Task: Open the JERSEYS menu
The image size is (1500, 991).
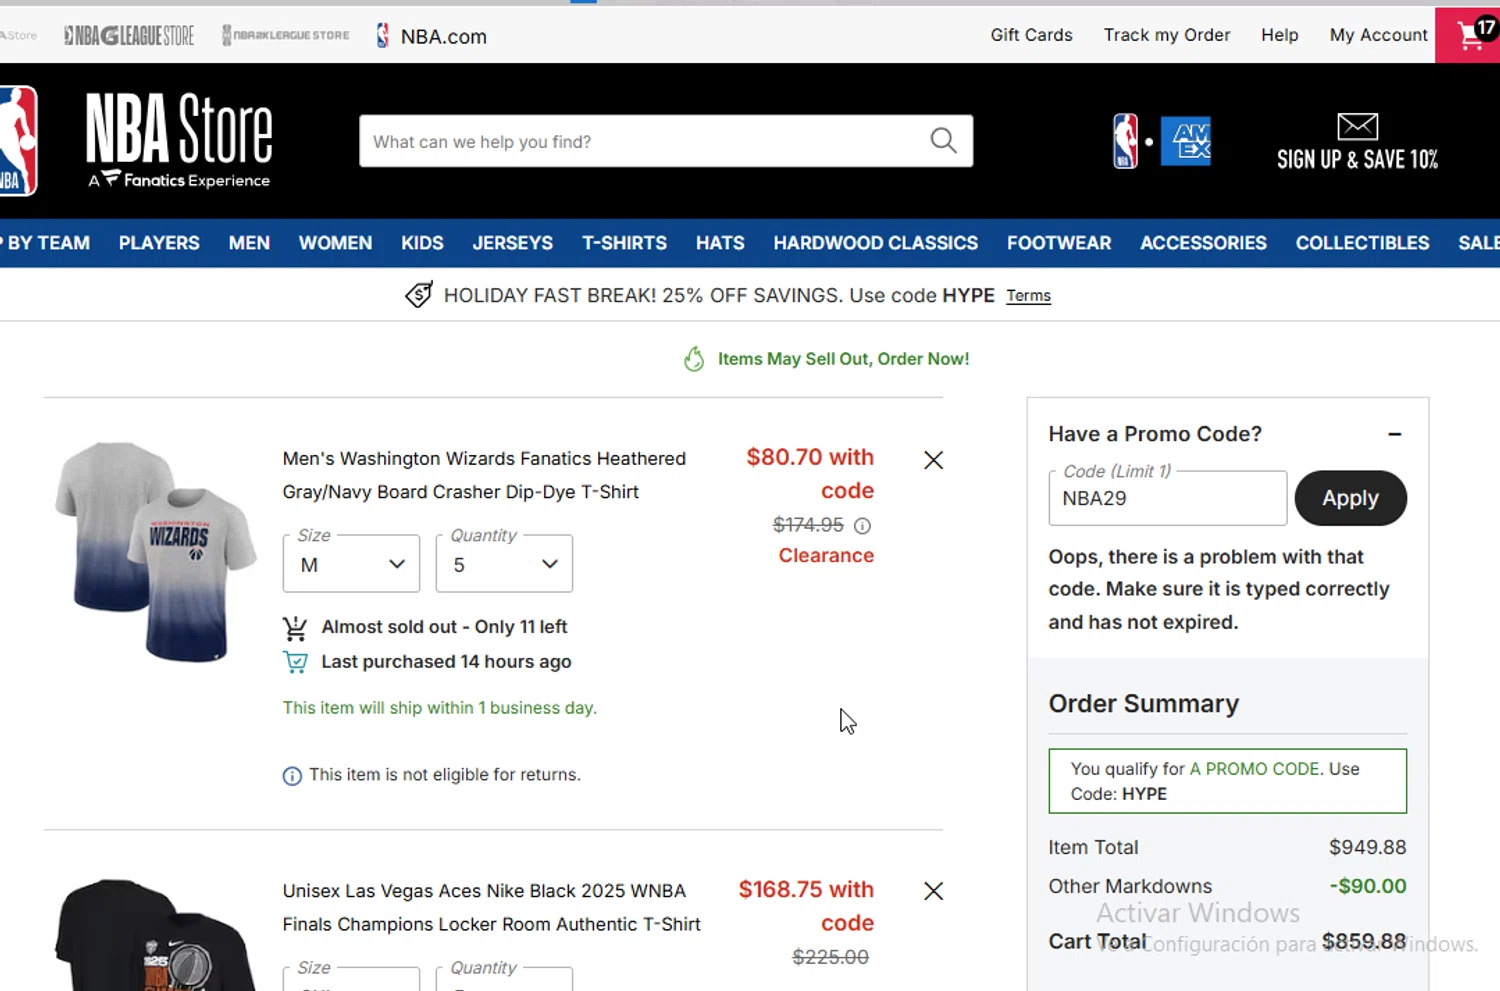Action: click(x=512, y=243)
